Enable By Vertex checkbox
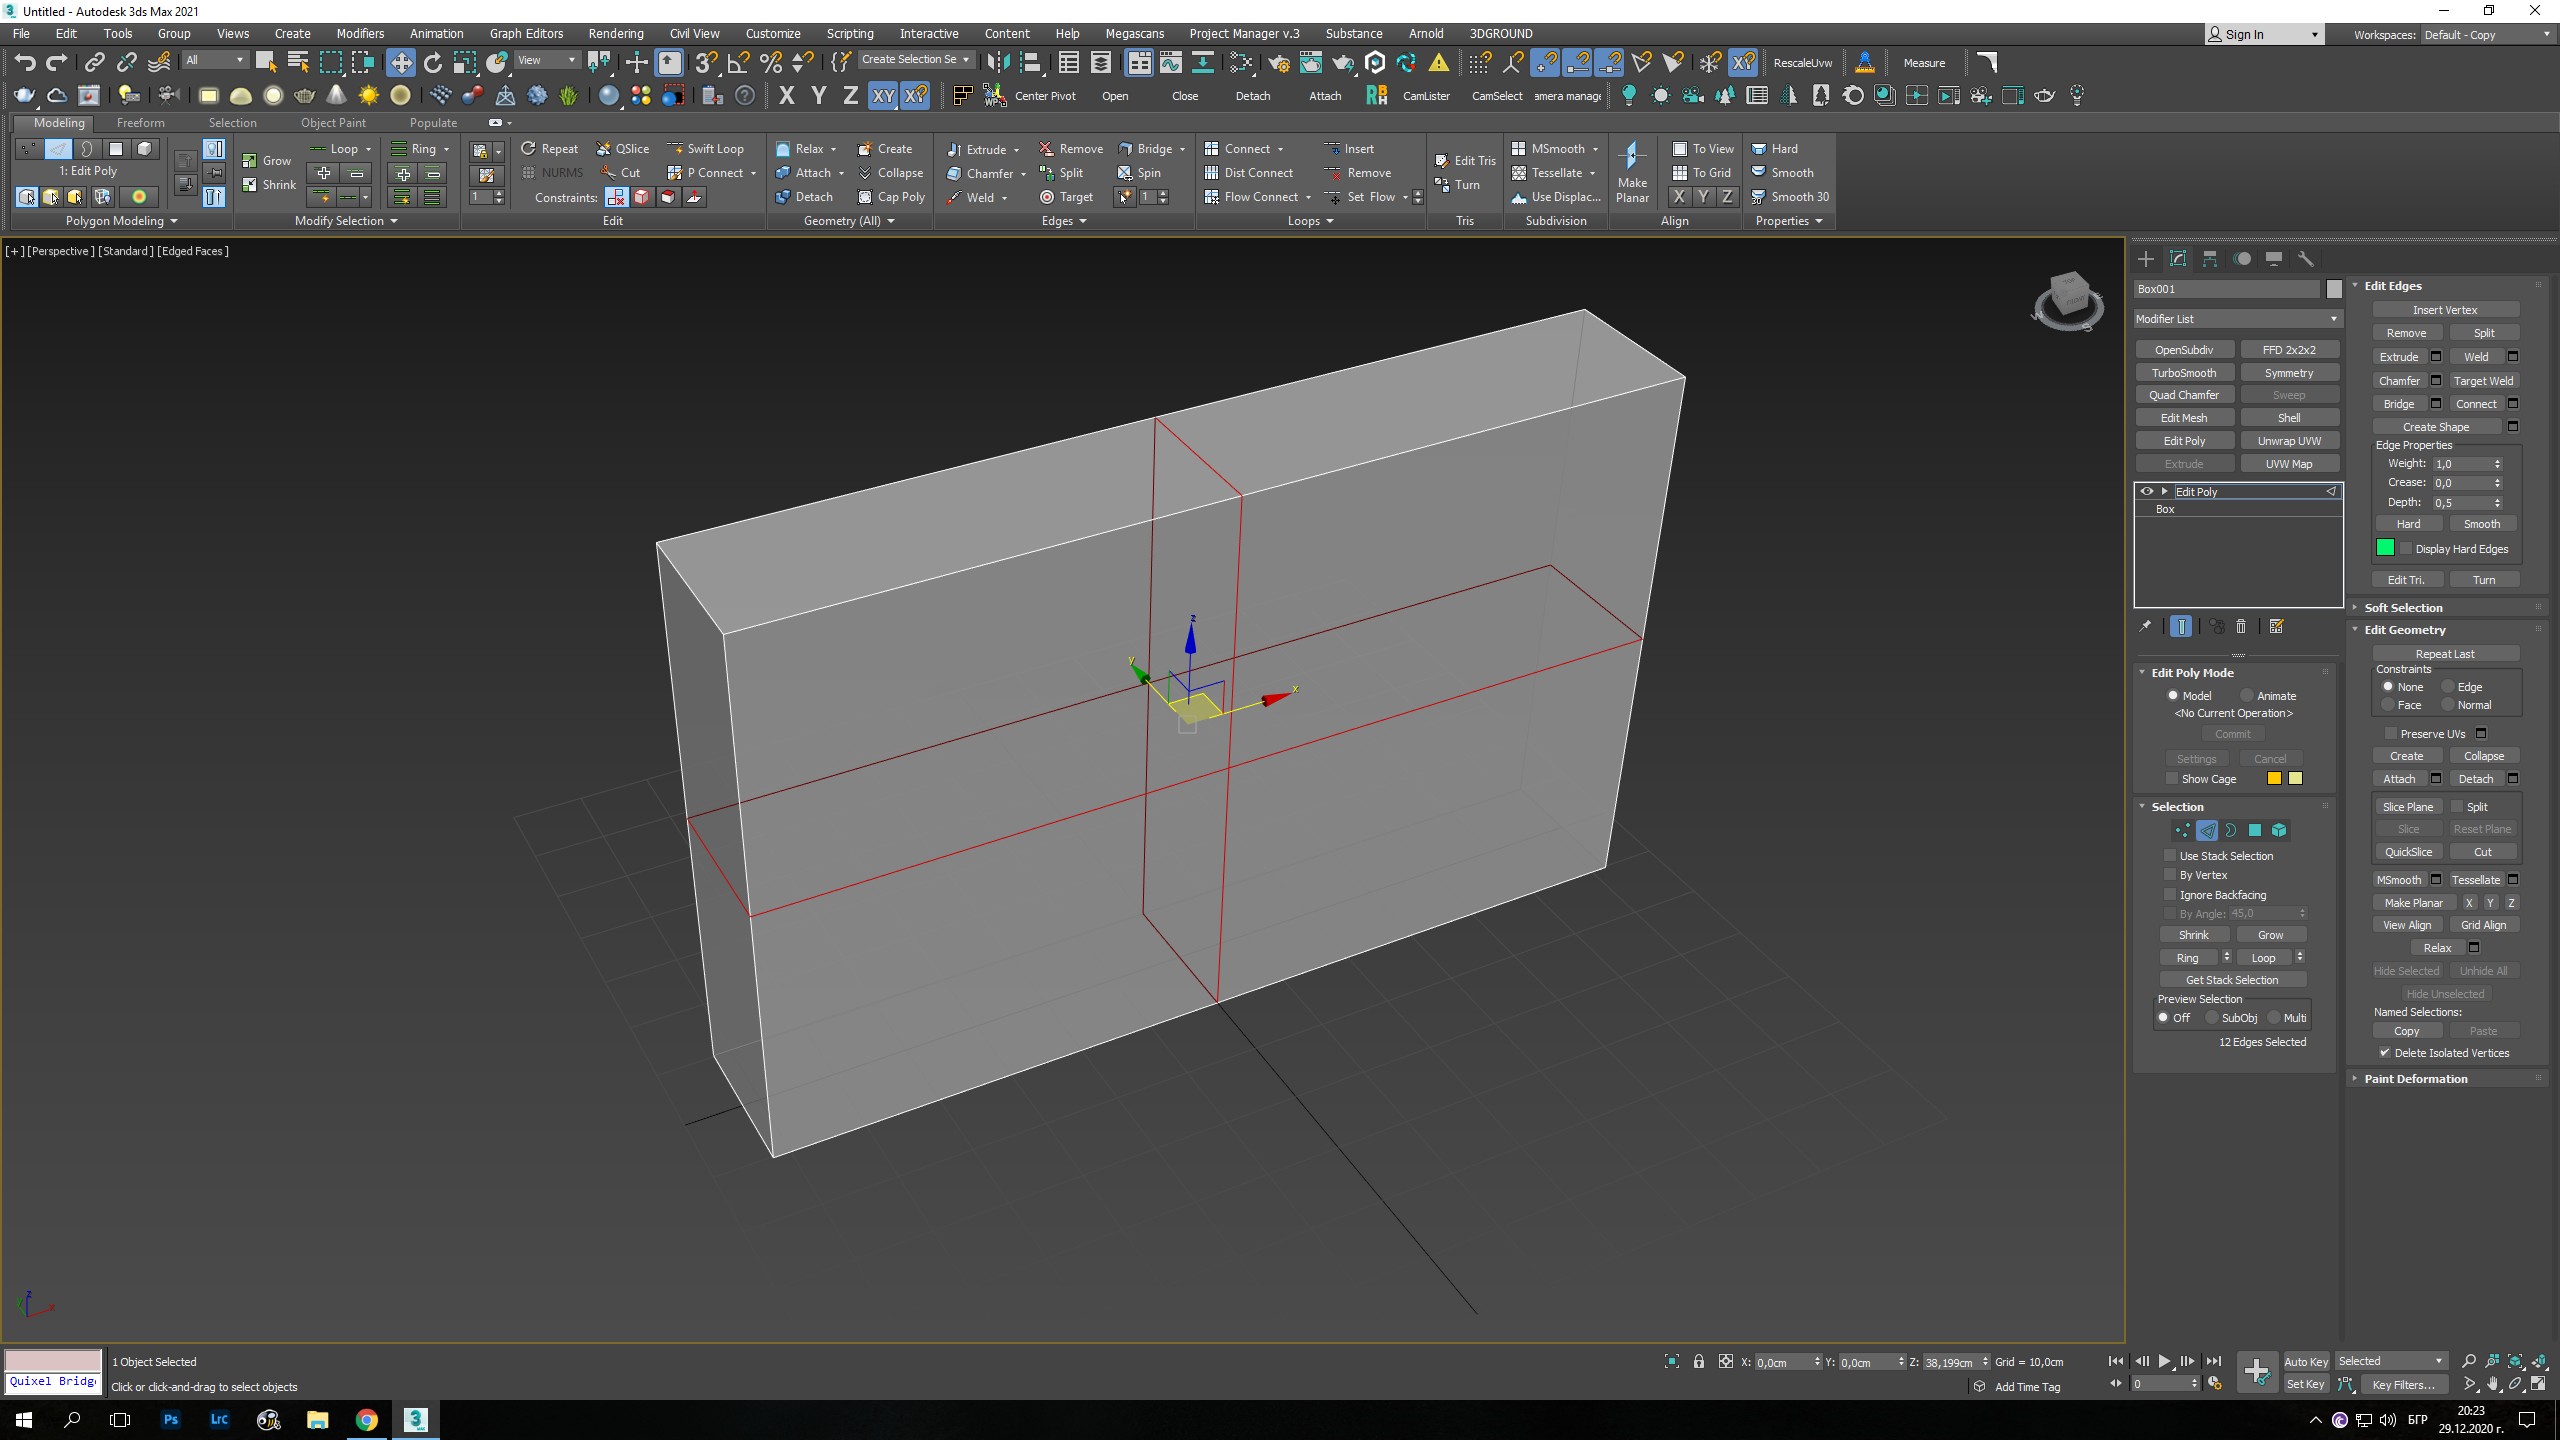Screen dimensions: 2560x1440 (2170, 875)
